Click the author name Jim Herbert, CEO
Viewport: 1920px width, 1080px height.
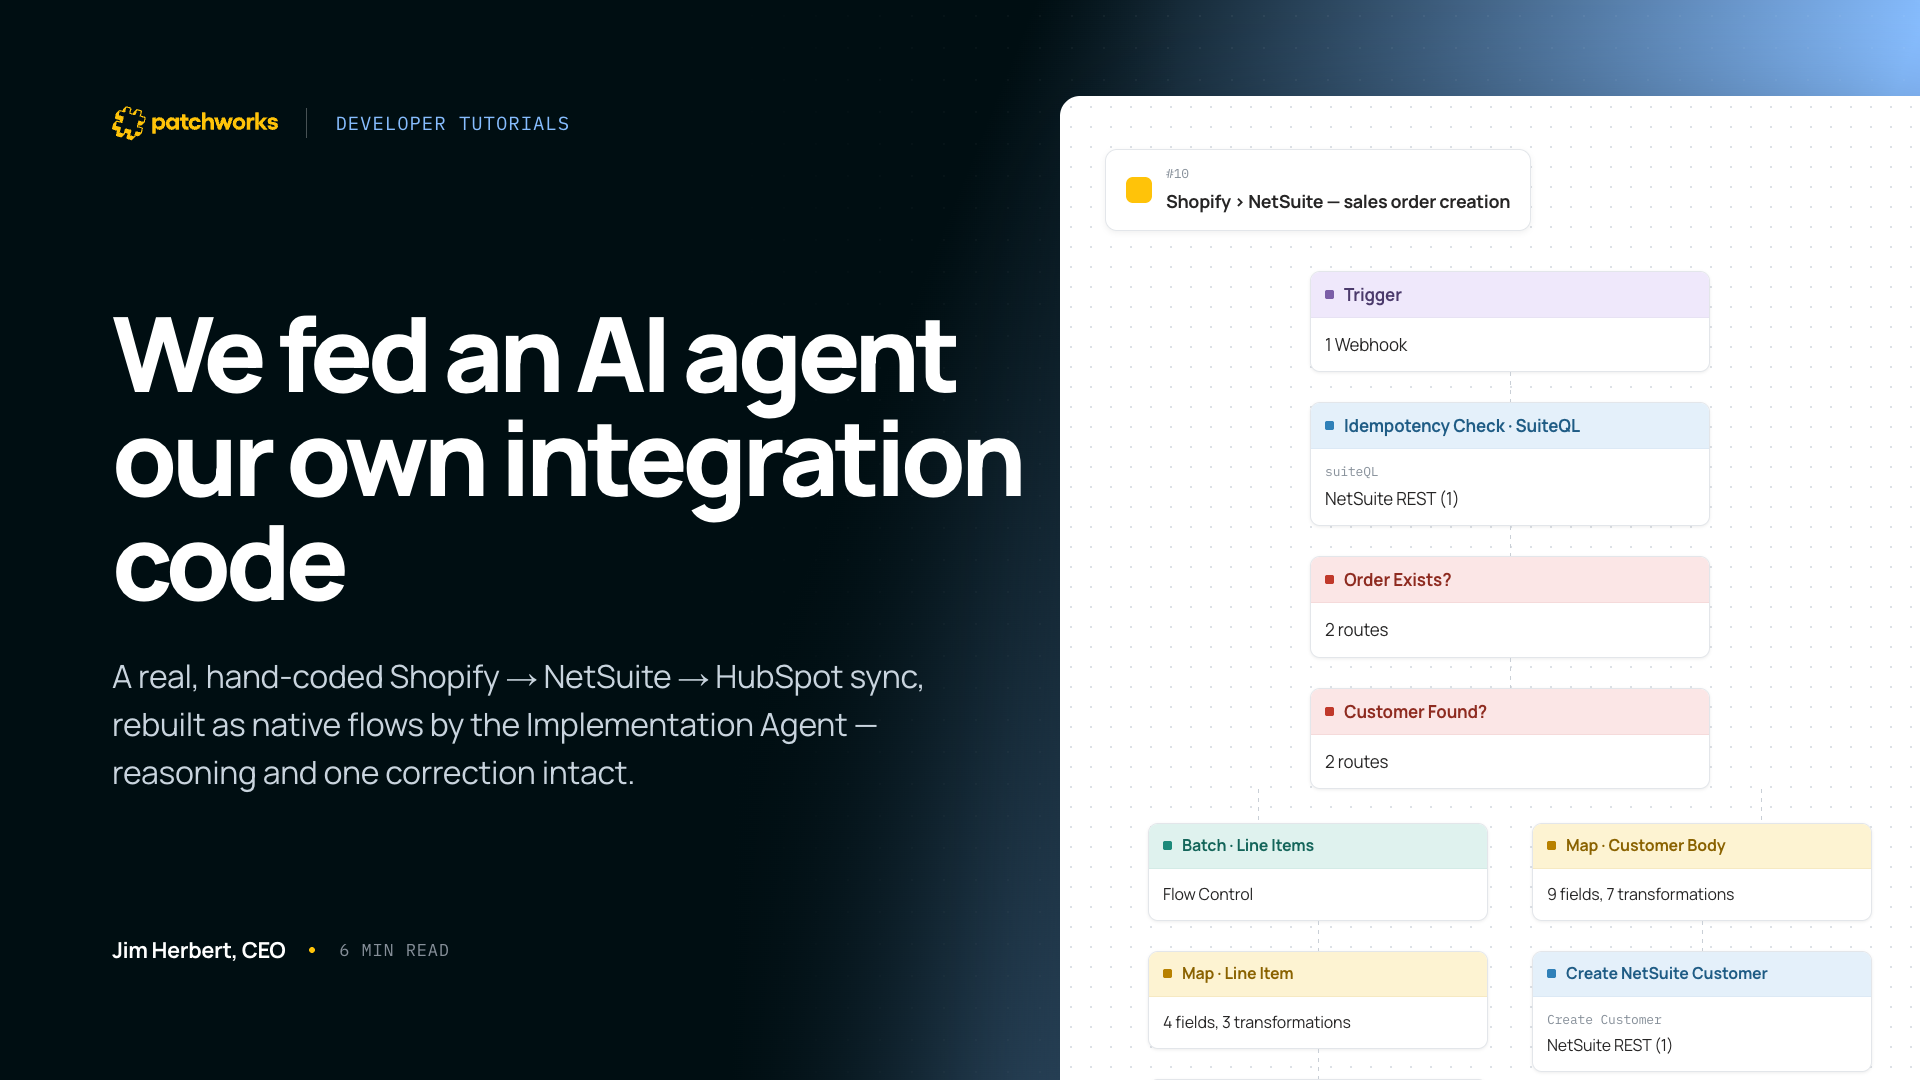point(199,951)
